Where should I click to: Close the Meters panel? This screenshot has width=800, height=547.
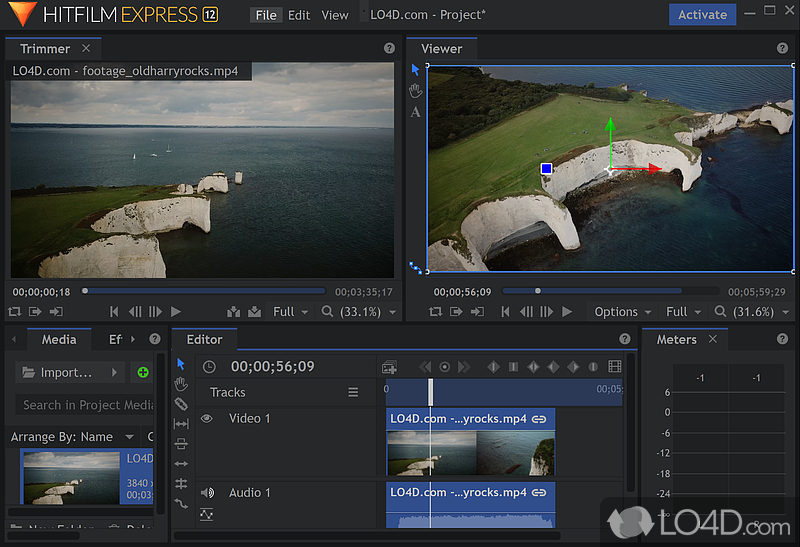(713, 339)
